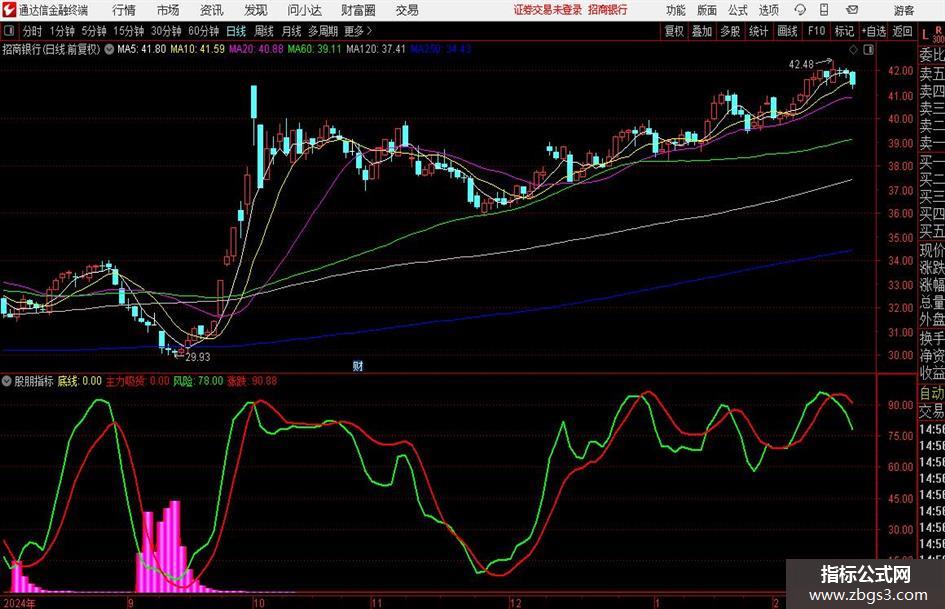This screenshot has width=945, height=609.
Task: Click the MA60: 39.11 indicator value
Action: [x=315, y=49]
